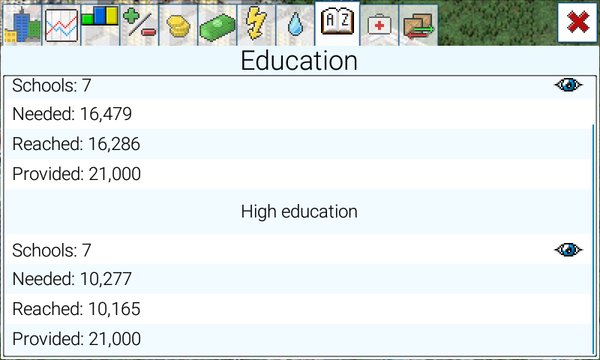Open the colored bar chart tab
This screenshot has width=600, height=360.
point(100,25)
